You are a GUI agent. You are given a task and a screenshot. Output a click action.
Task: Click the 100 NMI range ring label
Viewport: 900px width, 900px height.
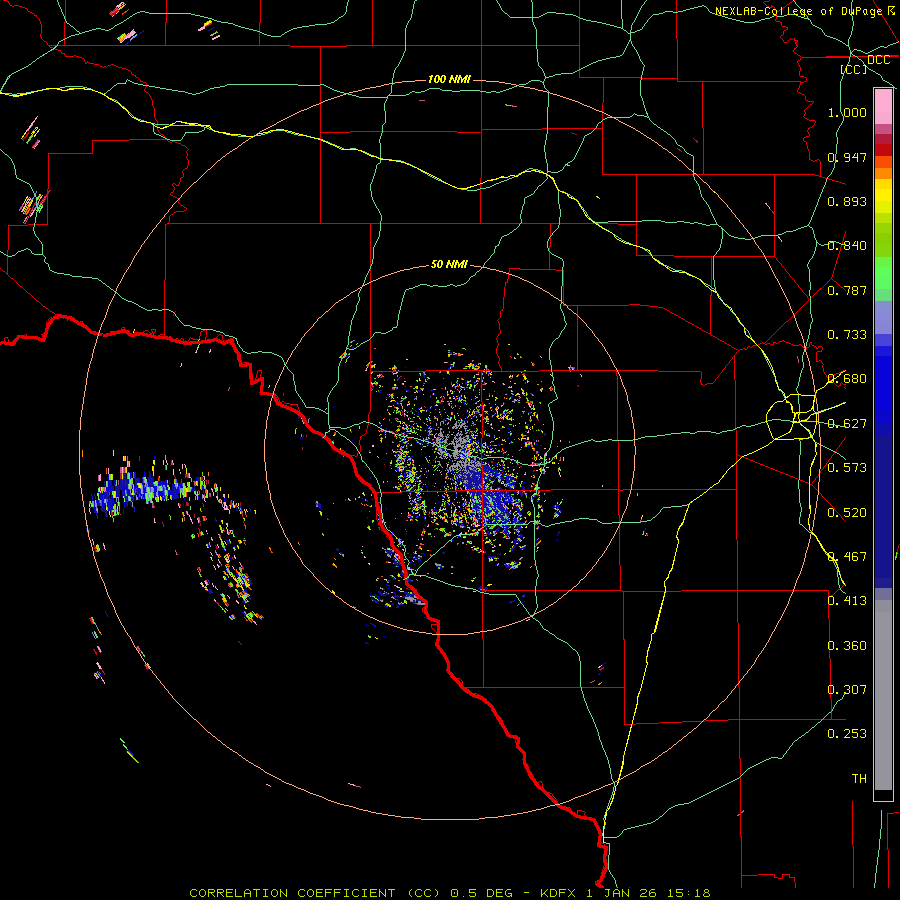coord(449,79)
